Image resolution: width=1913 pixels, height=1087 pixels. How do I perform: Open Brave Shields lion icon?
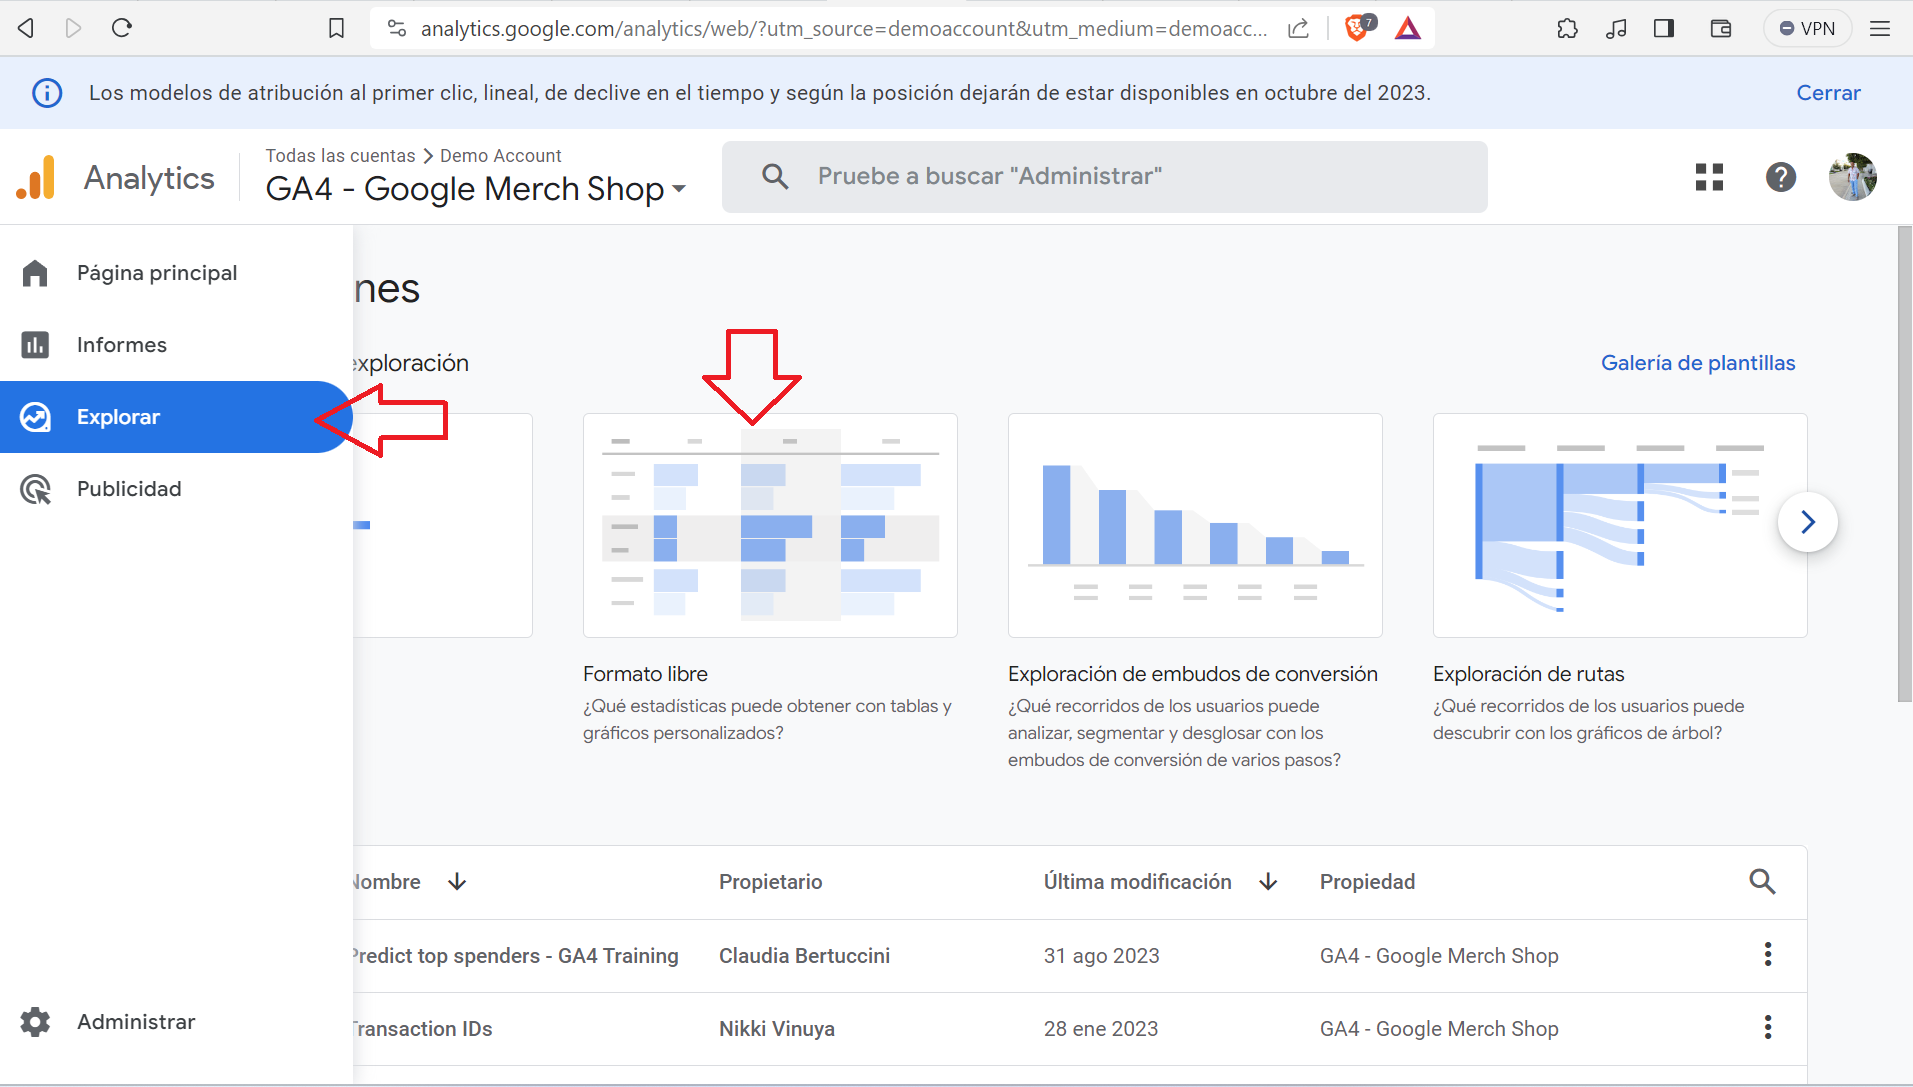click(x=1358, y=28)
